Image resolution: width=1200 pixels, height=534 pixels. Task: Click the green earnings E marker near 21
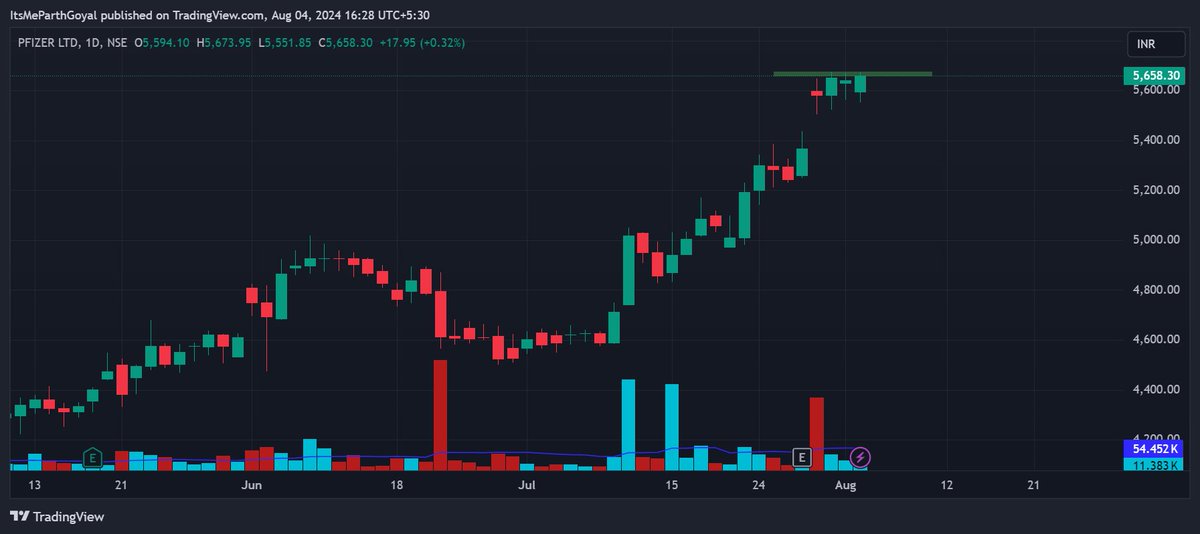[92, 458]
